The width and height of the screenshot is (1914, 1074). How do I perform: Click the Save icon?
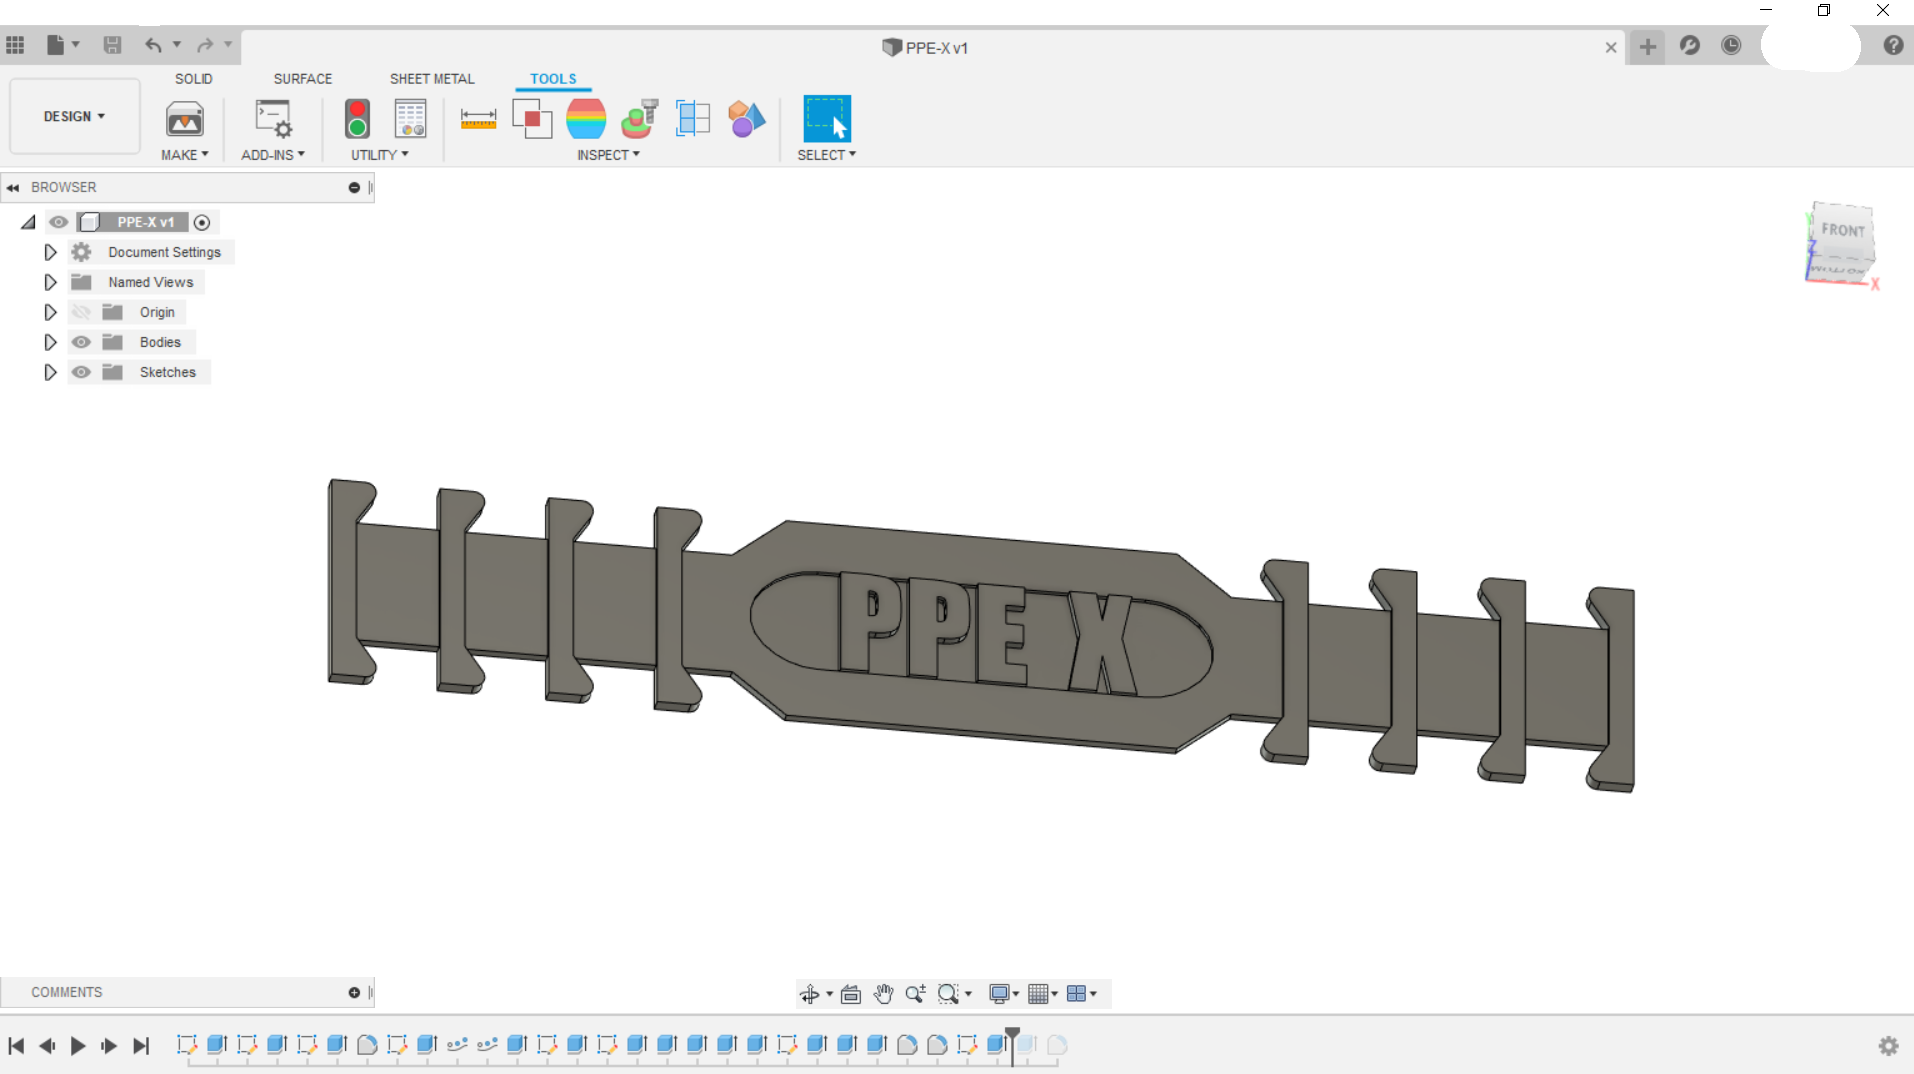(112, 45)
